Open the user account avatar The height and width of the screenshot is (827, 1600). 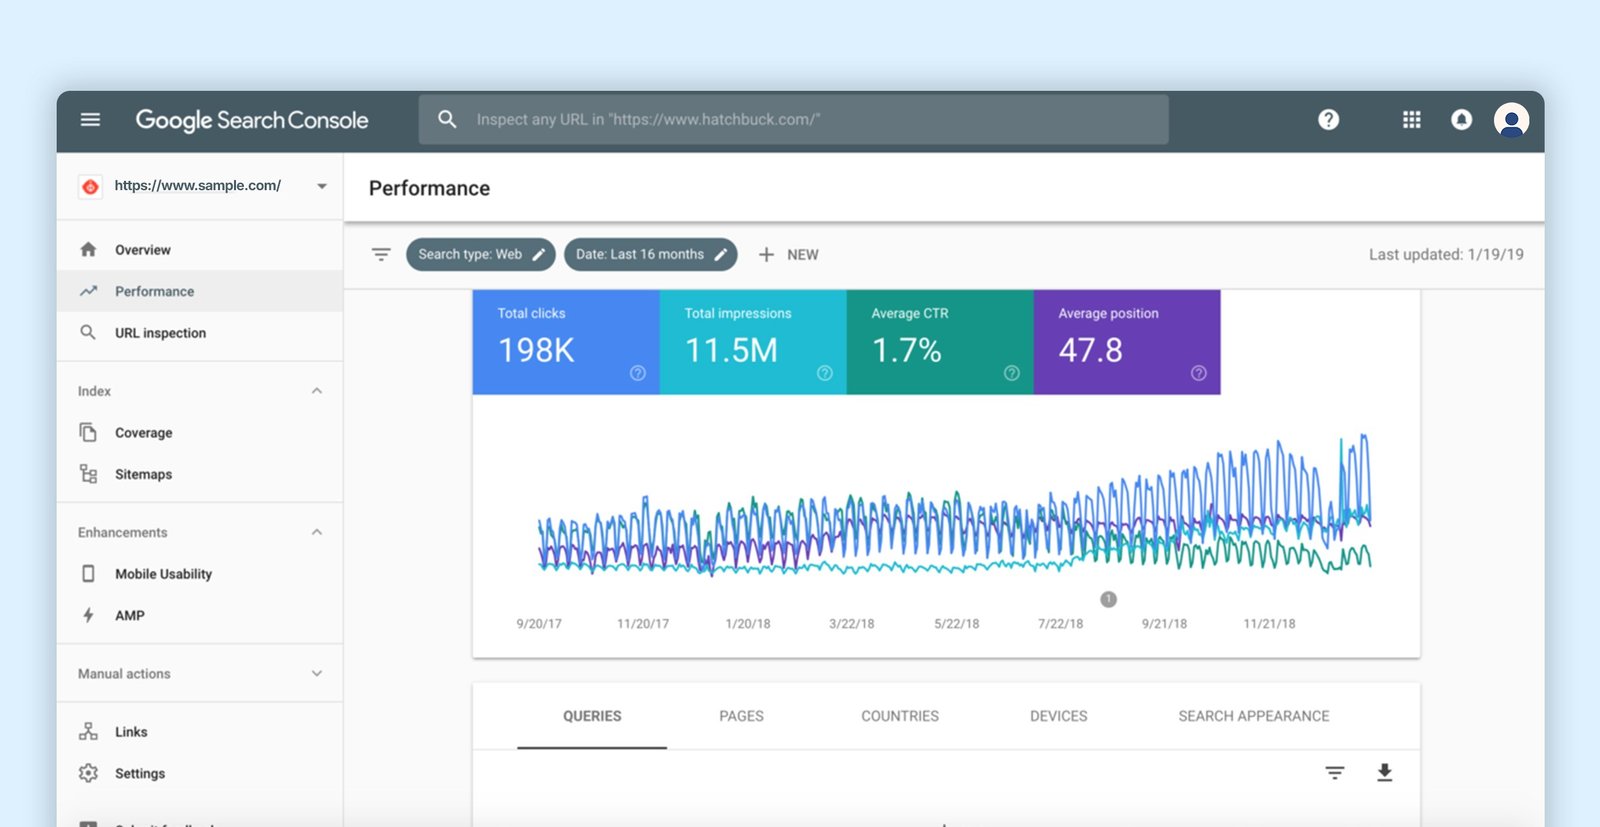tap(1511, 120)
